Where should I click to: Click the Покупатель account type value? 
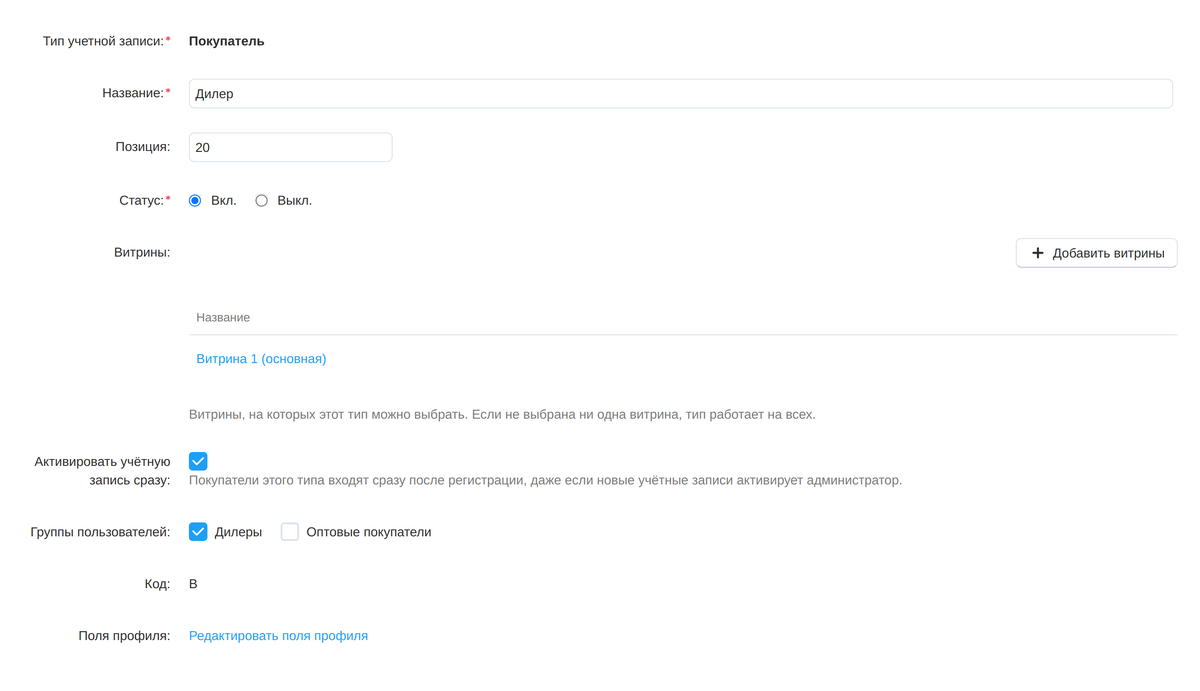pyautogui.click(x=227, y=42)
